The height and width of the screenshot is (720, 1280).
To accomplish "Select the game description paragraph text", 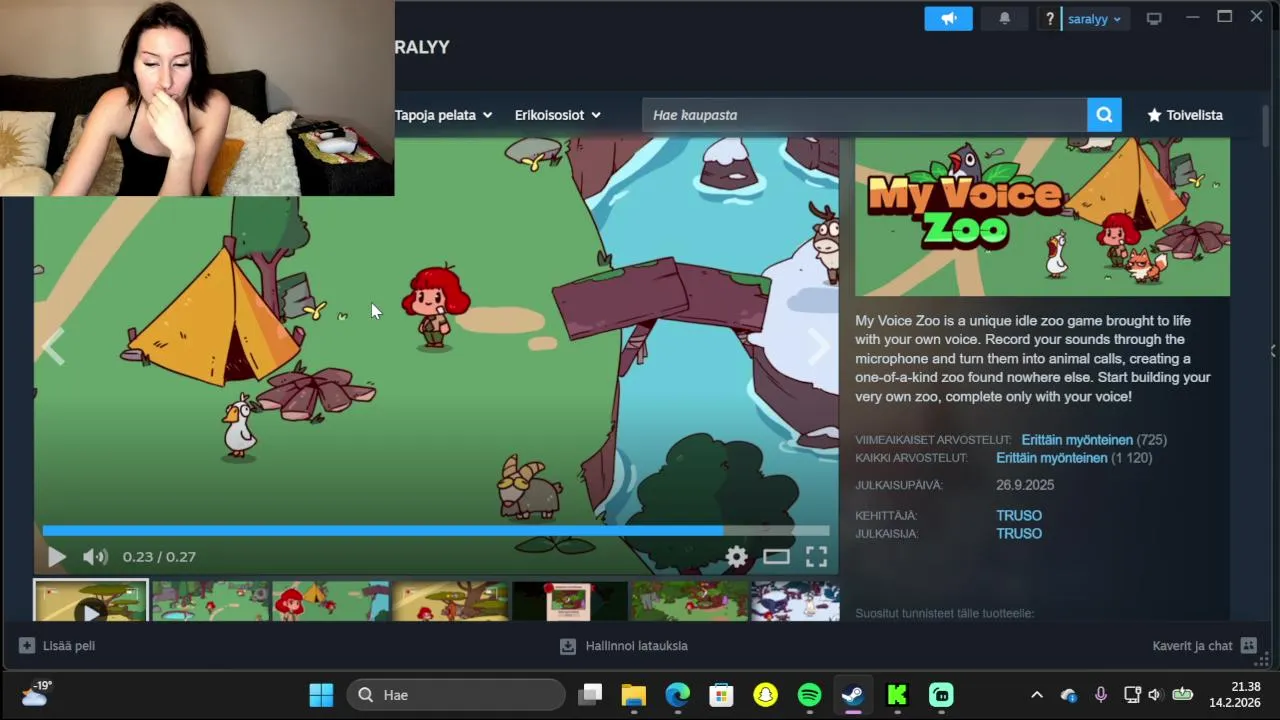I will pos(1034,359).
